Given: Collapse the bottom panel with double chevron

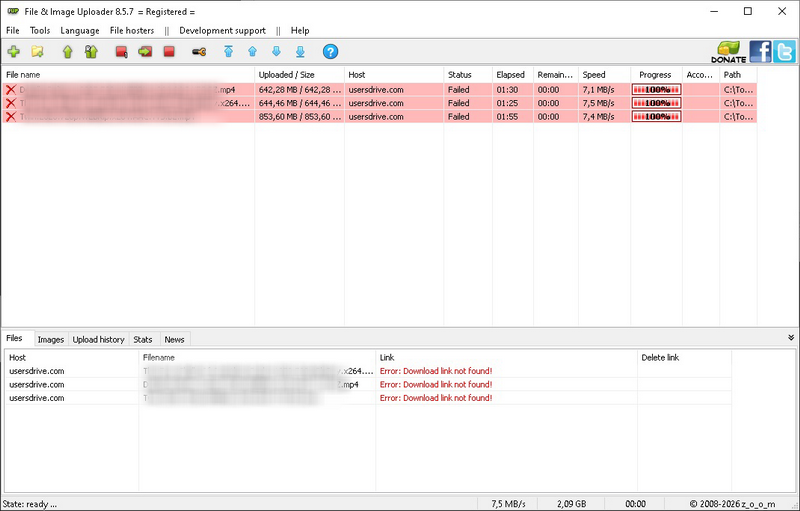Looking at the screenshot, I should 791,338.
